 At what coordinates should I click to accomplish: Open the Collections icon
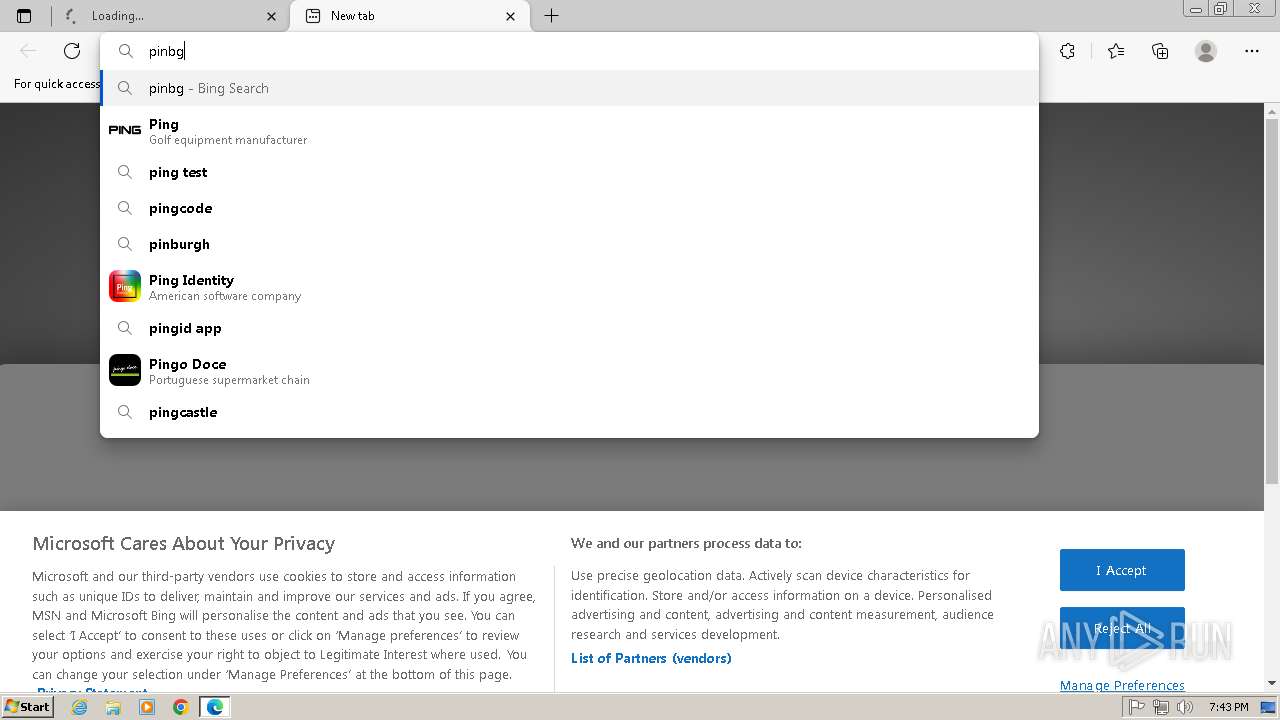(x=1160, y=51)
